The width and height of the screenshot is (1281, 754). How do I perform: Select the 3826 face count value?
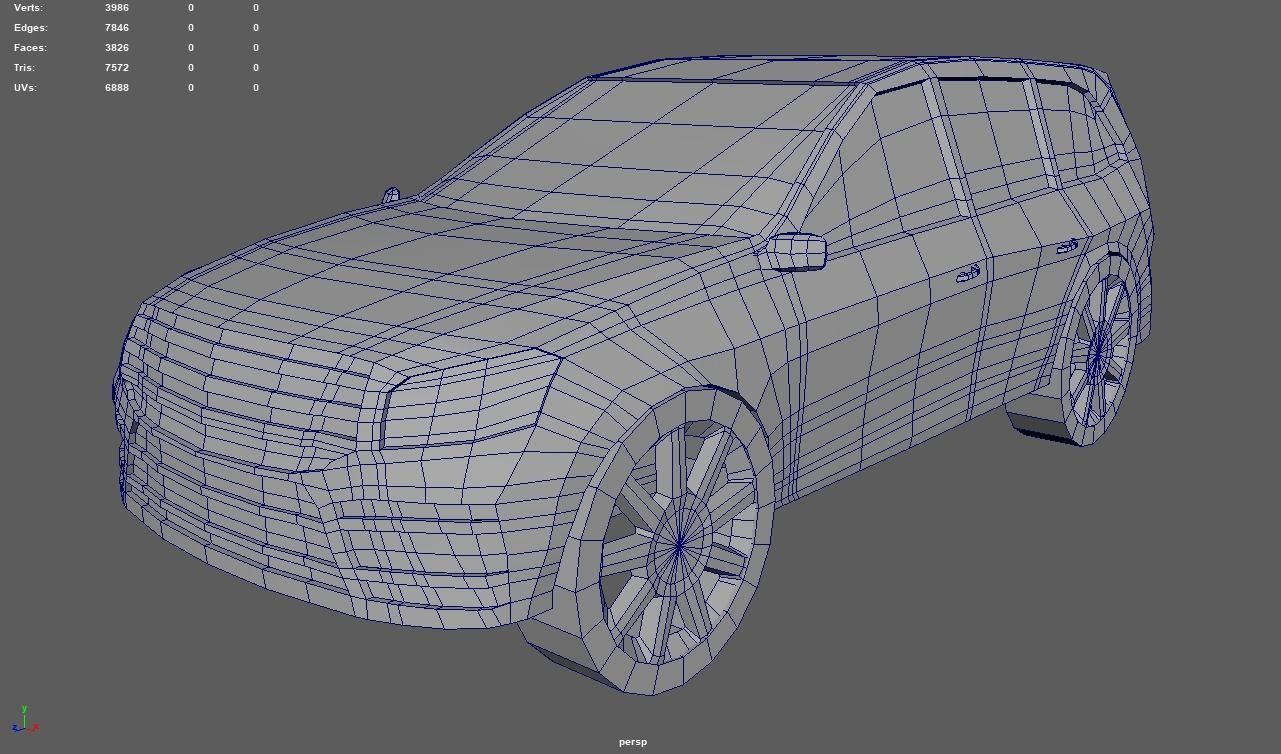(x=117, y=47)
